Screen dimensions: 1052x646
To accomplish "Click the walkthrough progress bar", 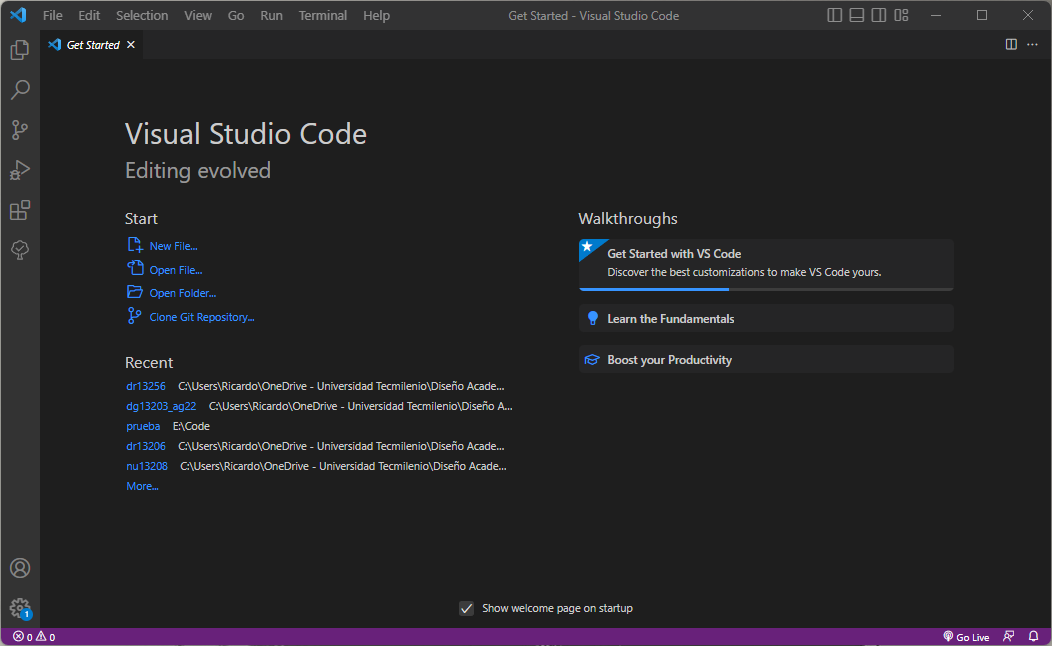I will [x=766, y=289].
